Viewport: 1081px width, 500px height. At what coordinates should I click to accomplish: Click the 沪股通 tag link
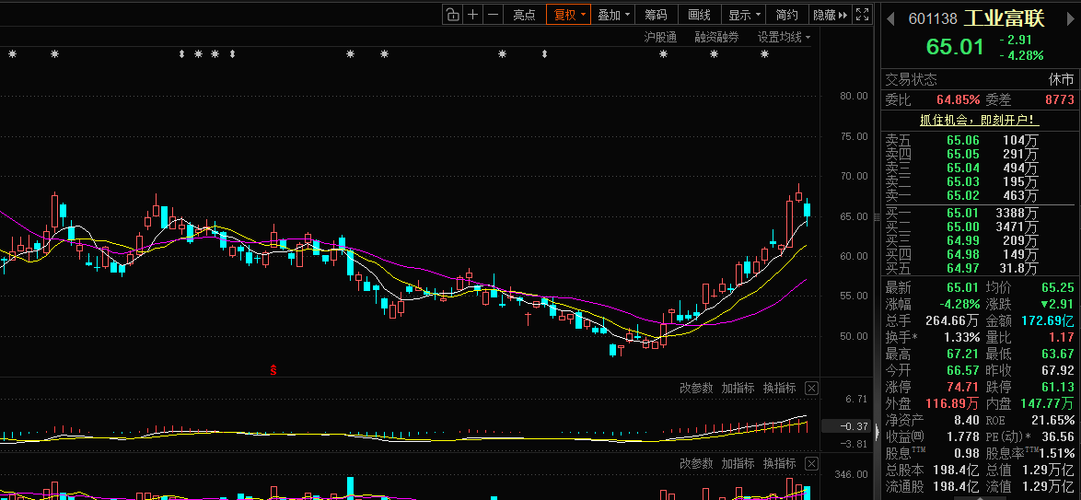(660, 37)
